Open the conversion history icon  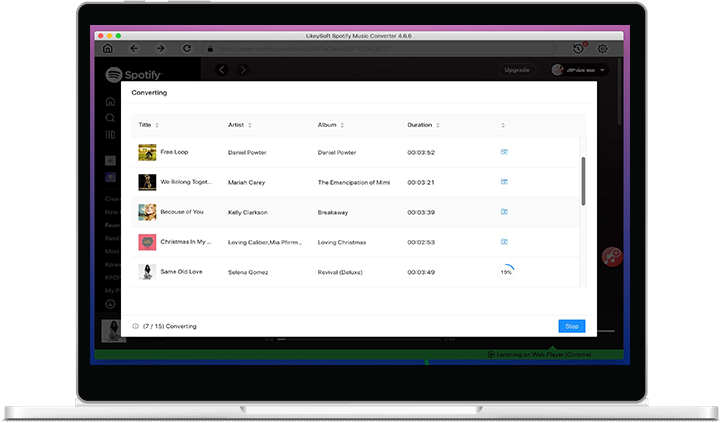579,48
